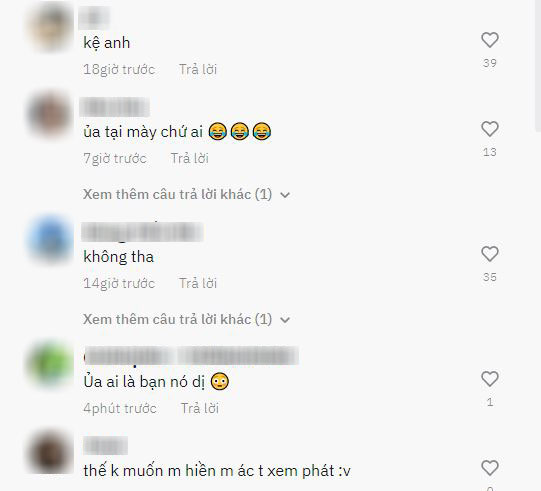541x491 pixels.
Task: Click the scrollbar on the right edge
Action: 538,66
